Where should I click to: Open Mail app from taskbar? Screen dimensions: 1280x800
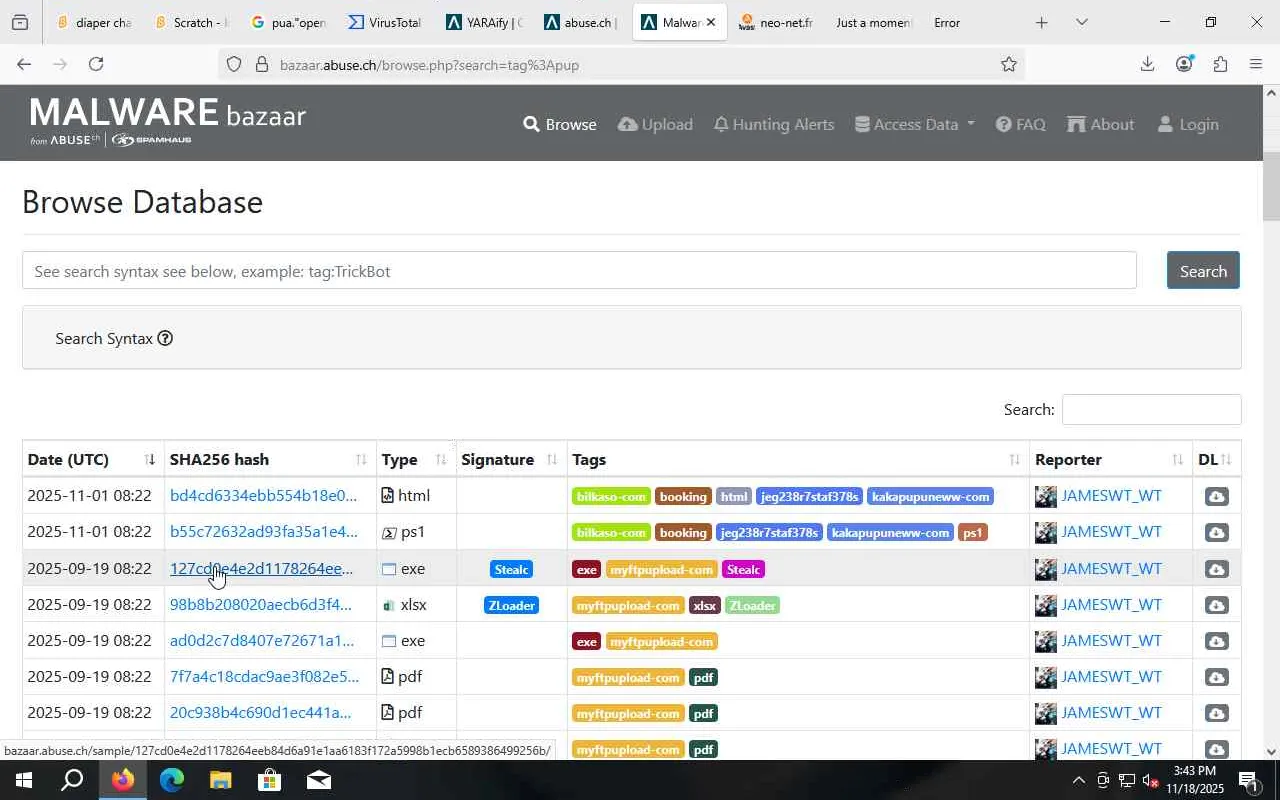click(319, 780)
